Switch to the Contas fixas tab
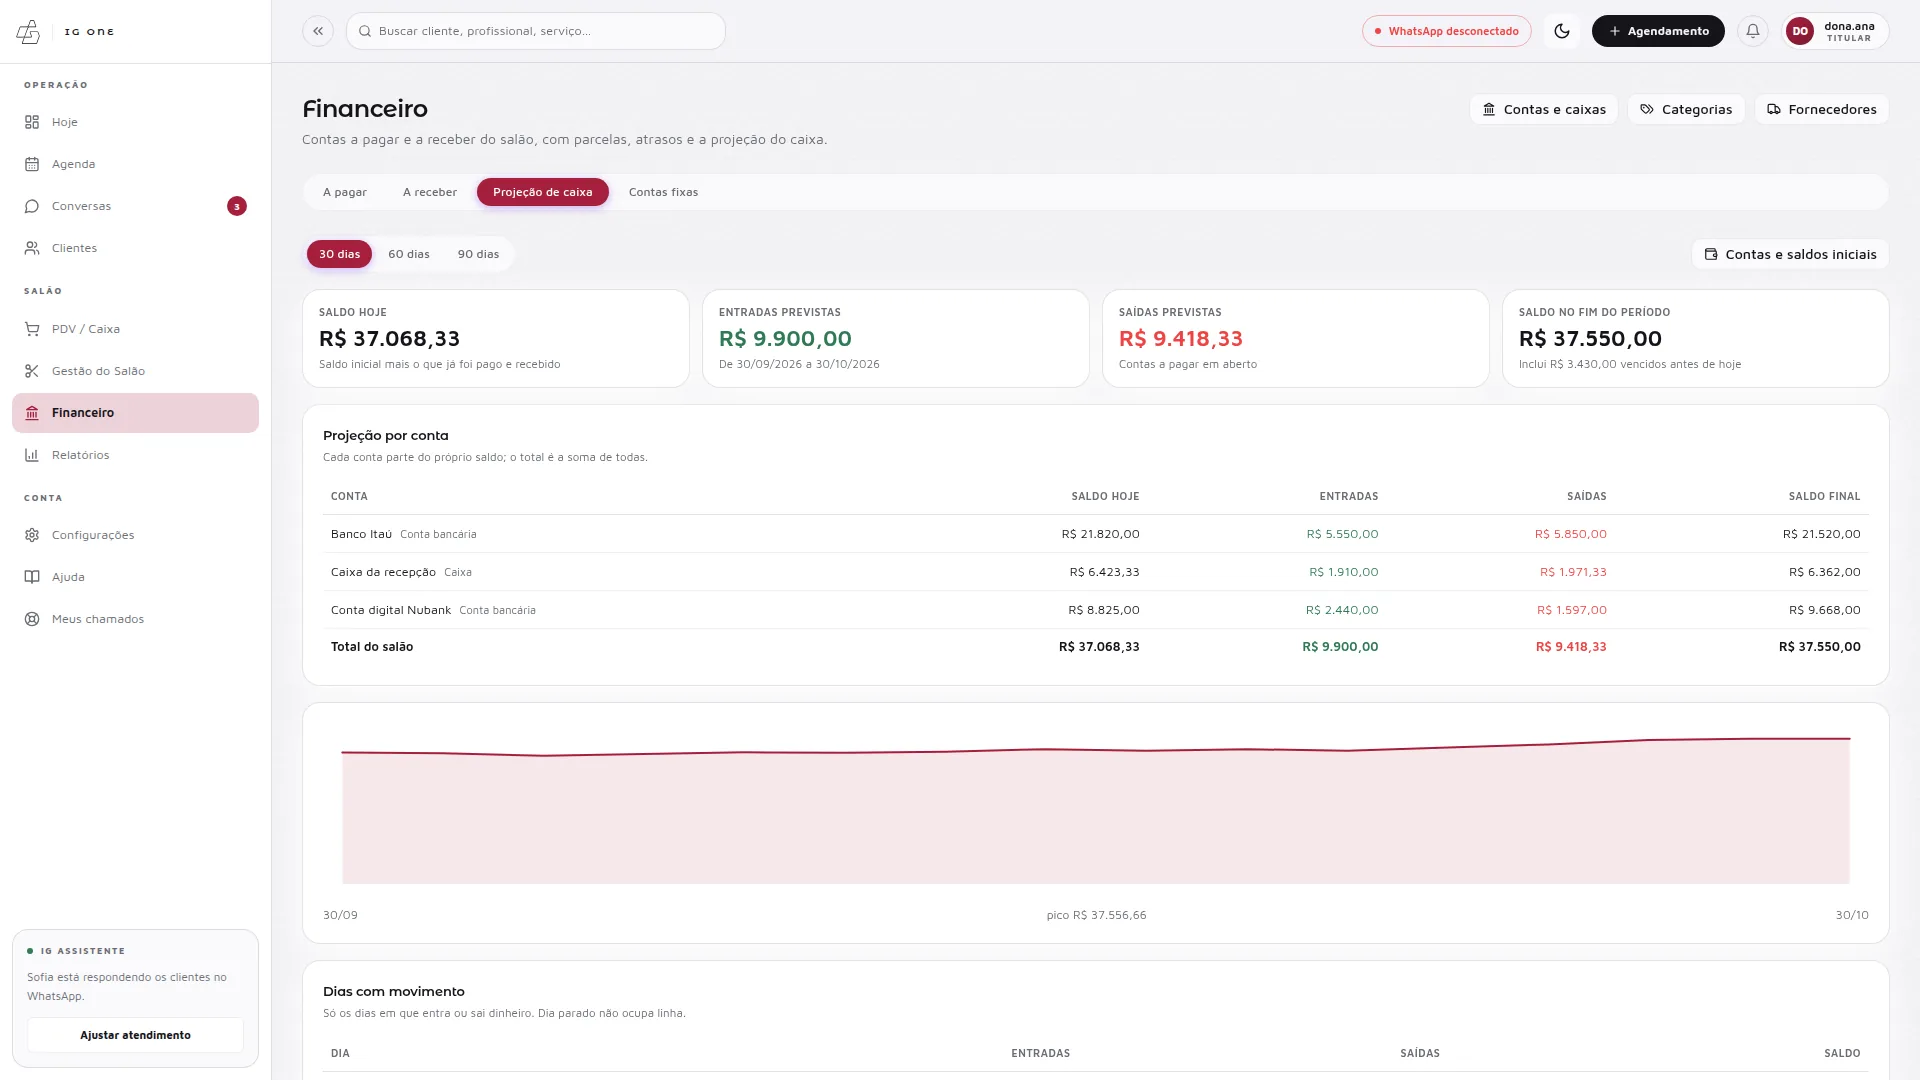This screenshot has width=1920, height=1080. tap(664, 192)
